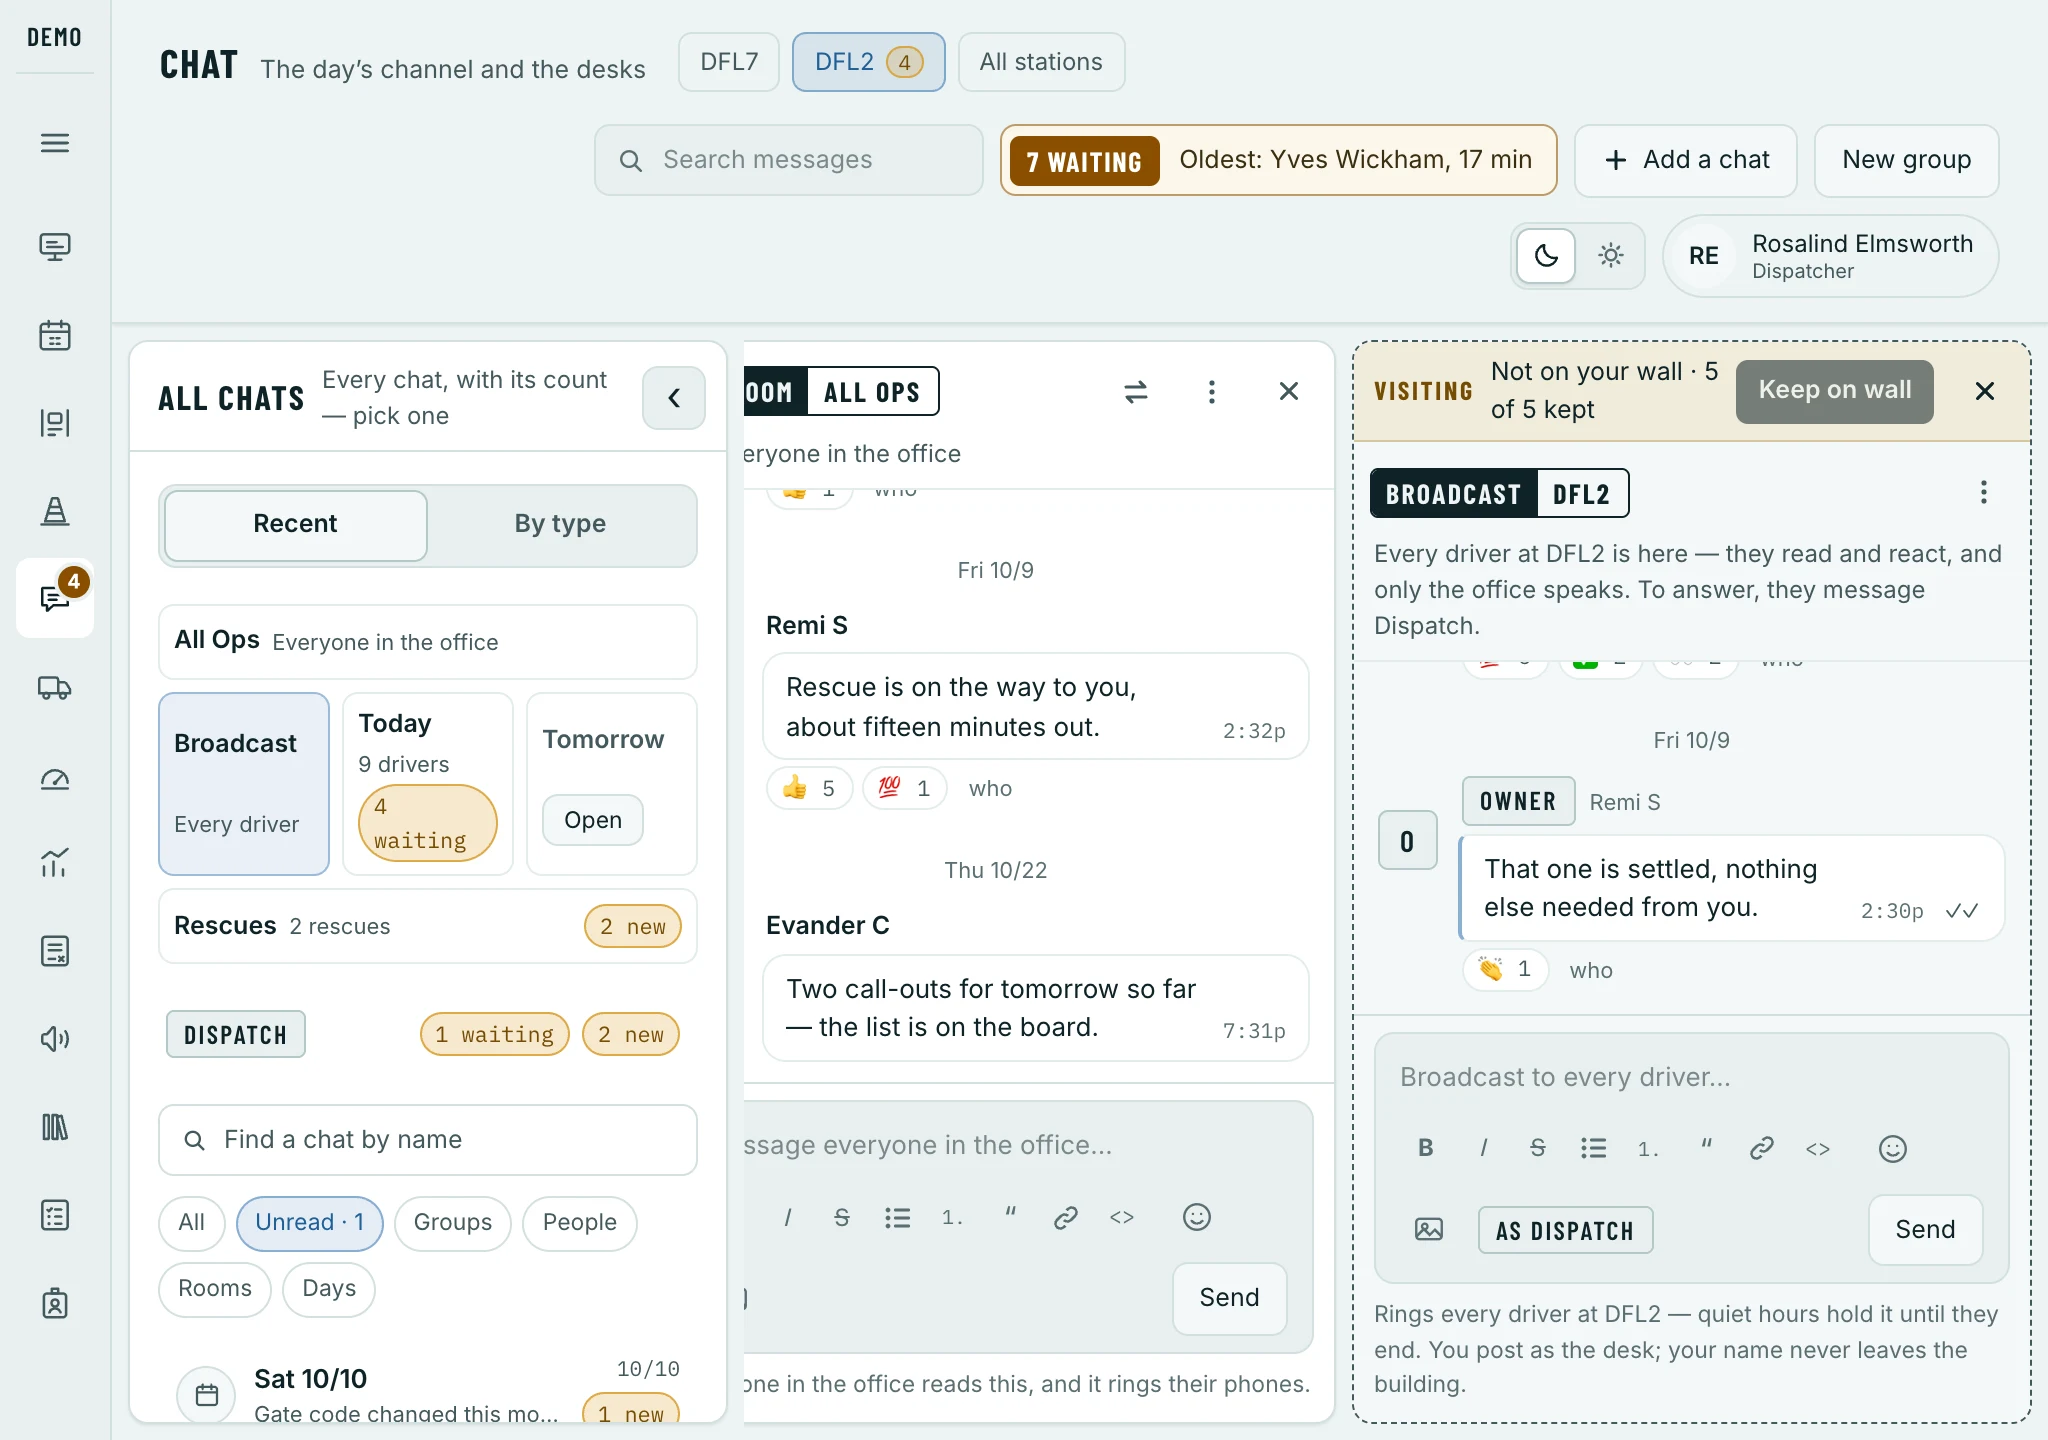
Task: Open the chat sidebar icon with badge 4
Action: (55, 598)
